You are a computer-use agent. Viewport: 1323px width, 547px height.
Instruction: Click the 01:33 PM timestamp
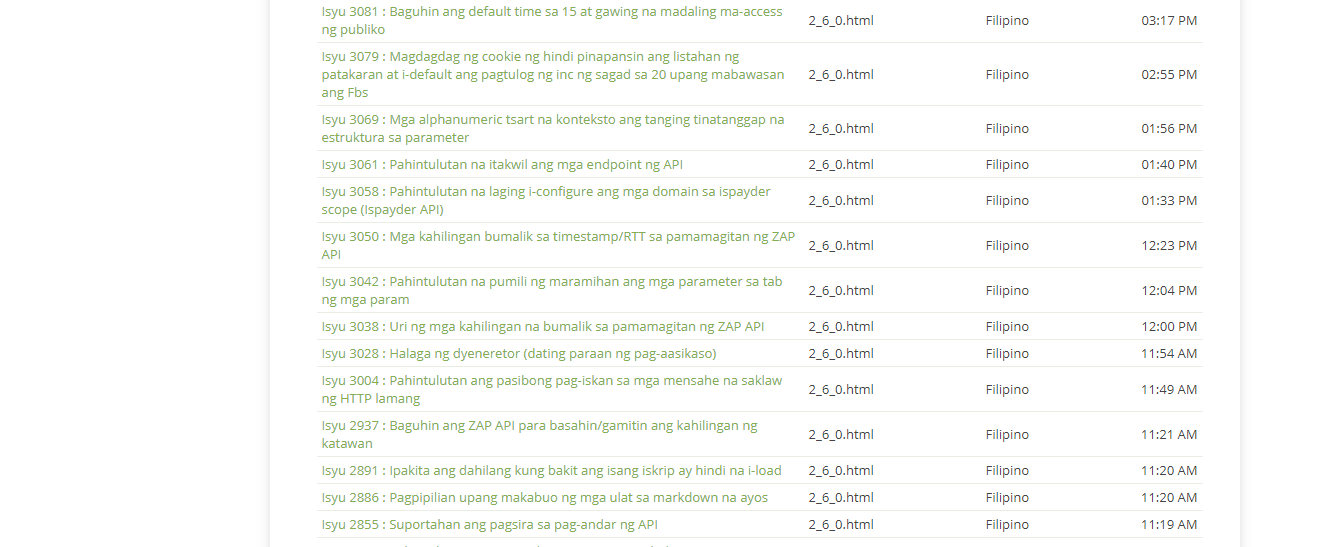pos(1169,200)
